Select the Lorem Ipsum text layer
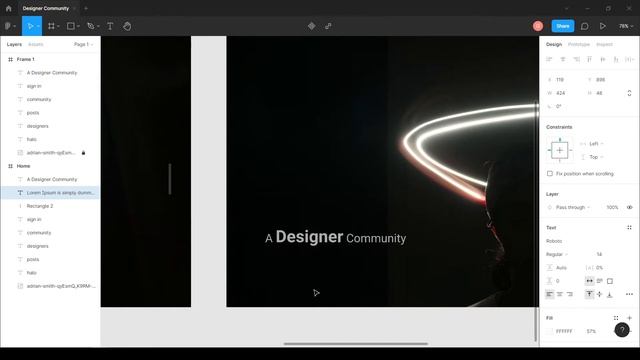 pyautogui.click(x=50, y=193)
